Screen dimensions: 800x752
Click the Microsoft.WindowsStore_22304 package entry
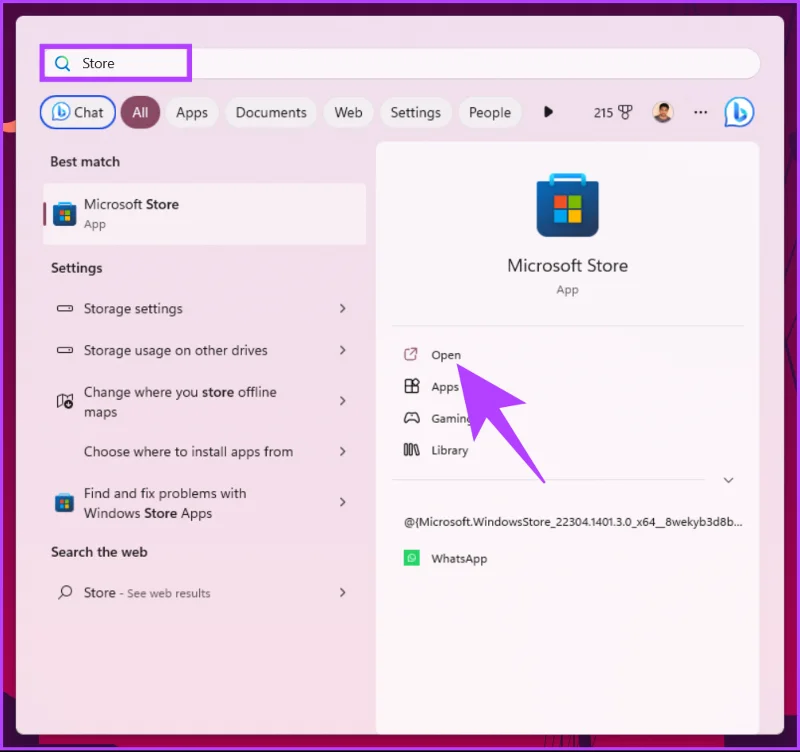click(573, 522)
